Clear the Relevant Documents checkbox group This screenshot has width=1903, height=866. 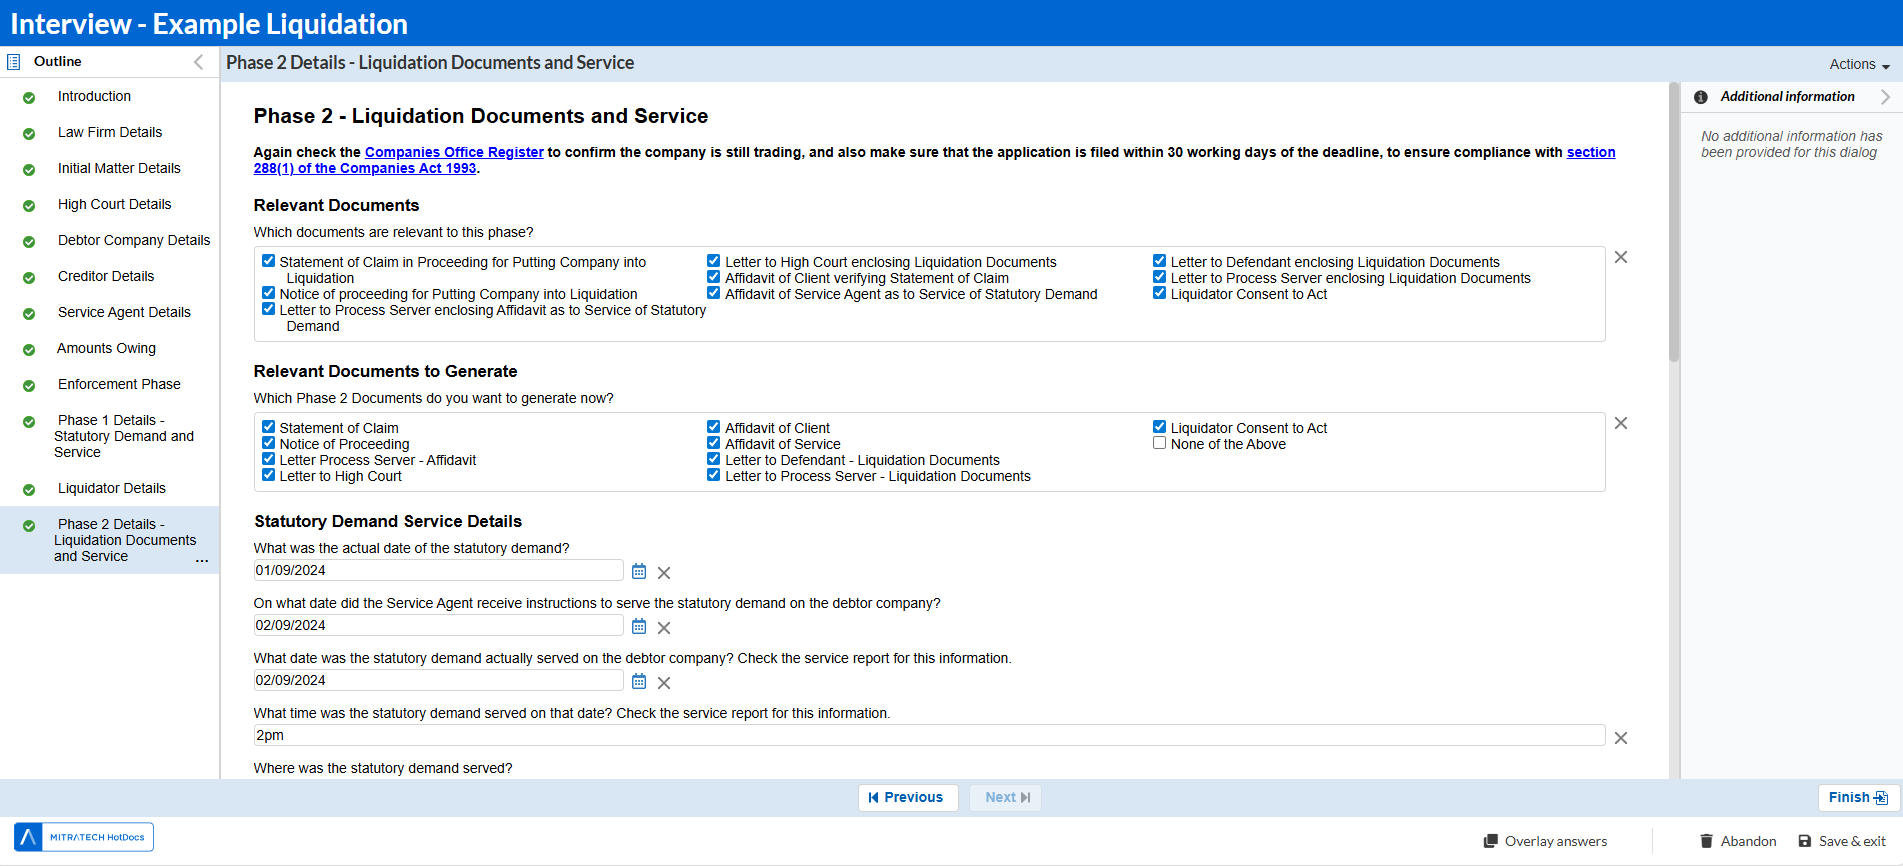click(x=1621, y=257)
